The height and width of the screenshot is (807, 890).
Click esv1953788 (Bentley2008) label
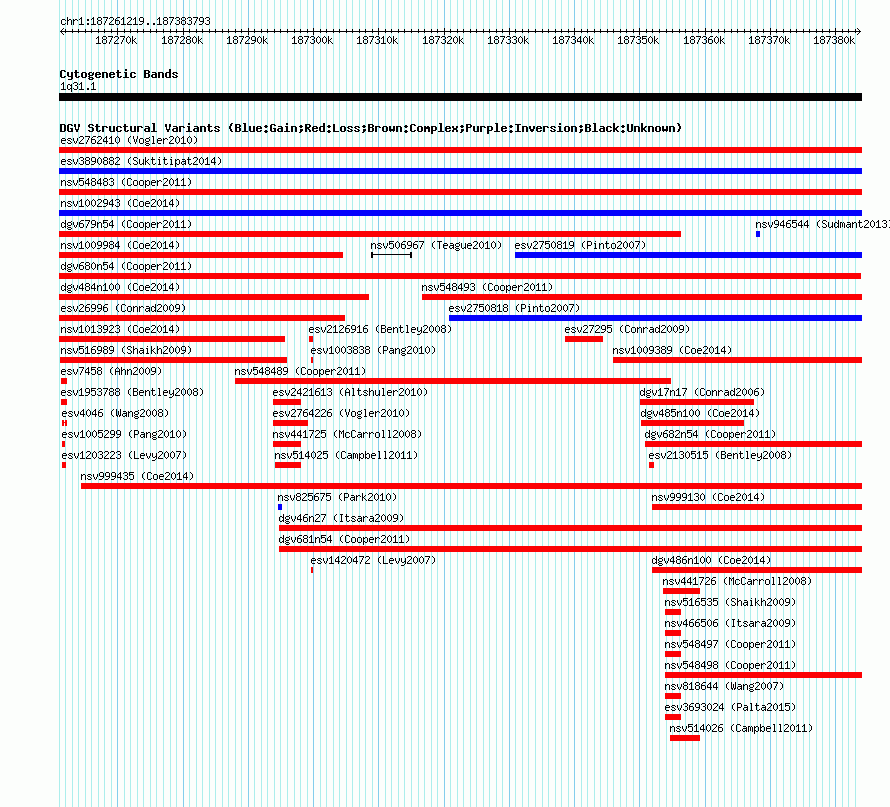[x=132, y=392]
